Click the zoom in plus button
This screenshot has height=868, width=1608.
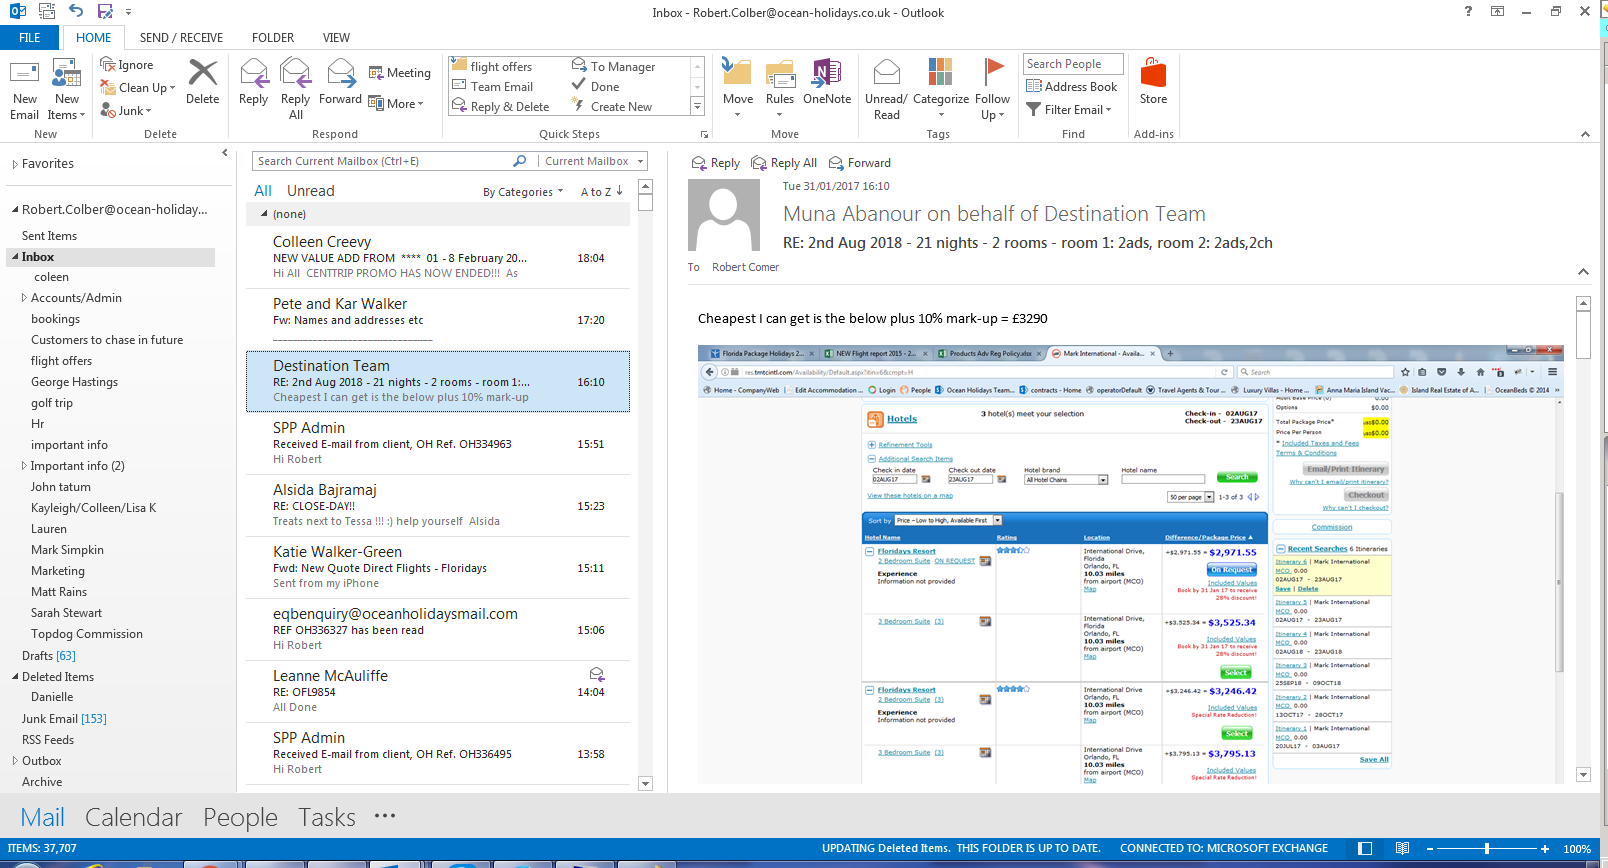coord(1545,849)
